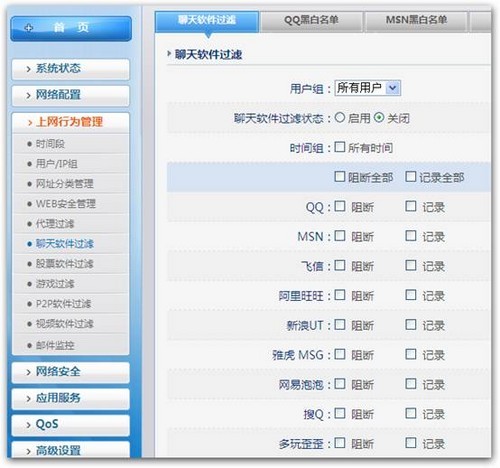Open the WEB安全管理 sidebar item

(x=71, y=204)
